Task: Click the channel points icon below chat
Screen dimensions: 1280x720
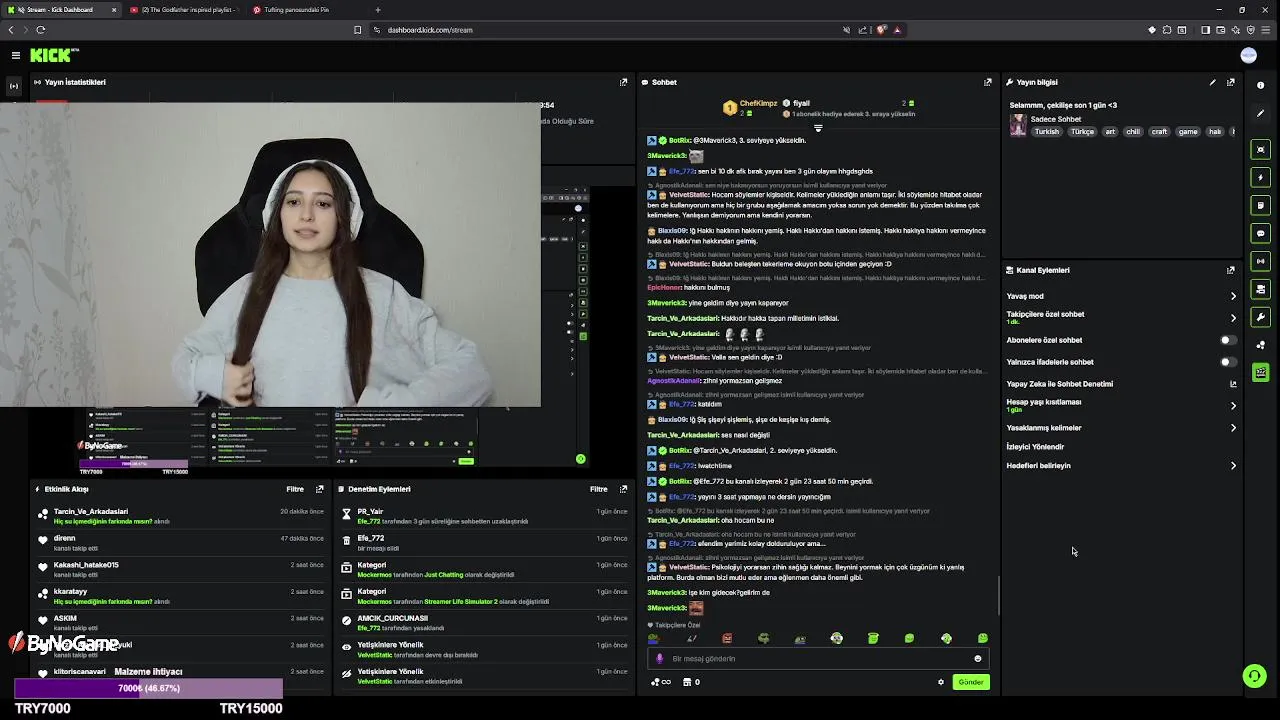Action: 661,682
